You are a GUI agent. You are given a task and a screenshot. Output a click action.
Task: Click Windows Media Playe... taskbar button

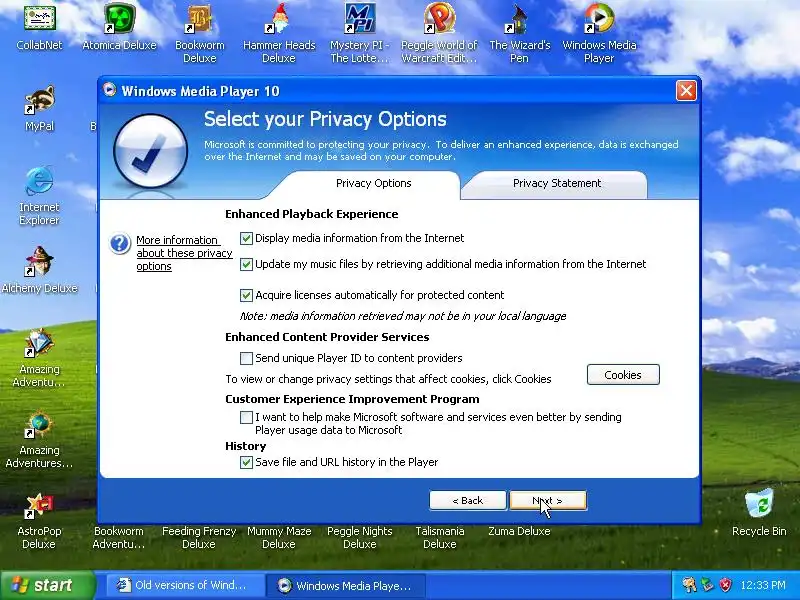point(346,585)
